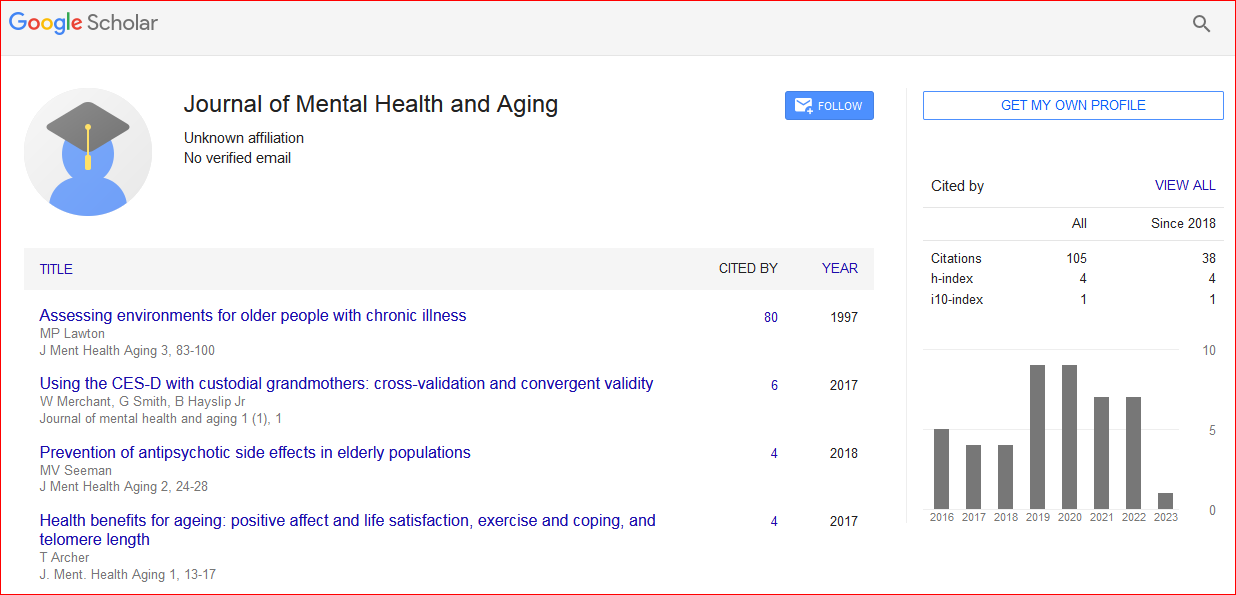Sort publications by Year column
1236x595 pixels.
pyautogui.click(x=839, y=268)
